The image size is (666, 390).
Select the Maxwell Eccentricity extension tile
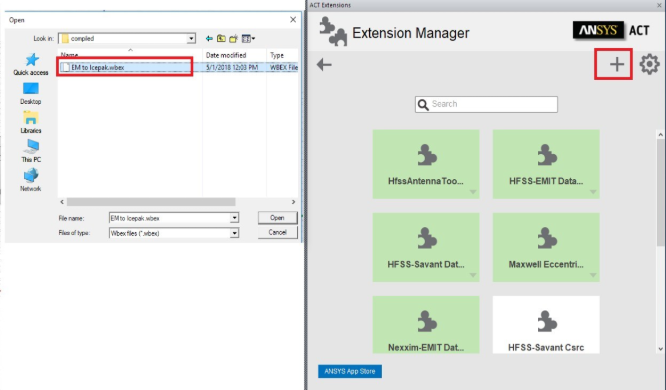(x=546, y=247)
